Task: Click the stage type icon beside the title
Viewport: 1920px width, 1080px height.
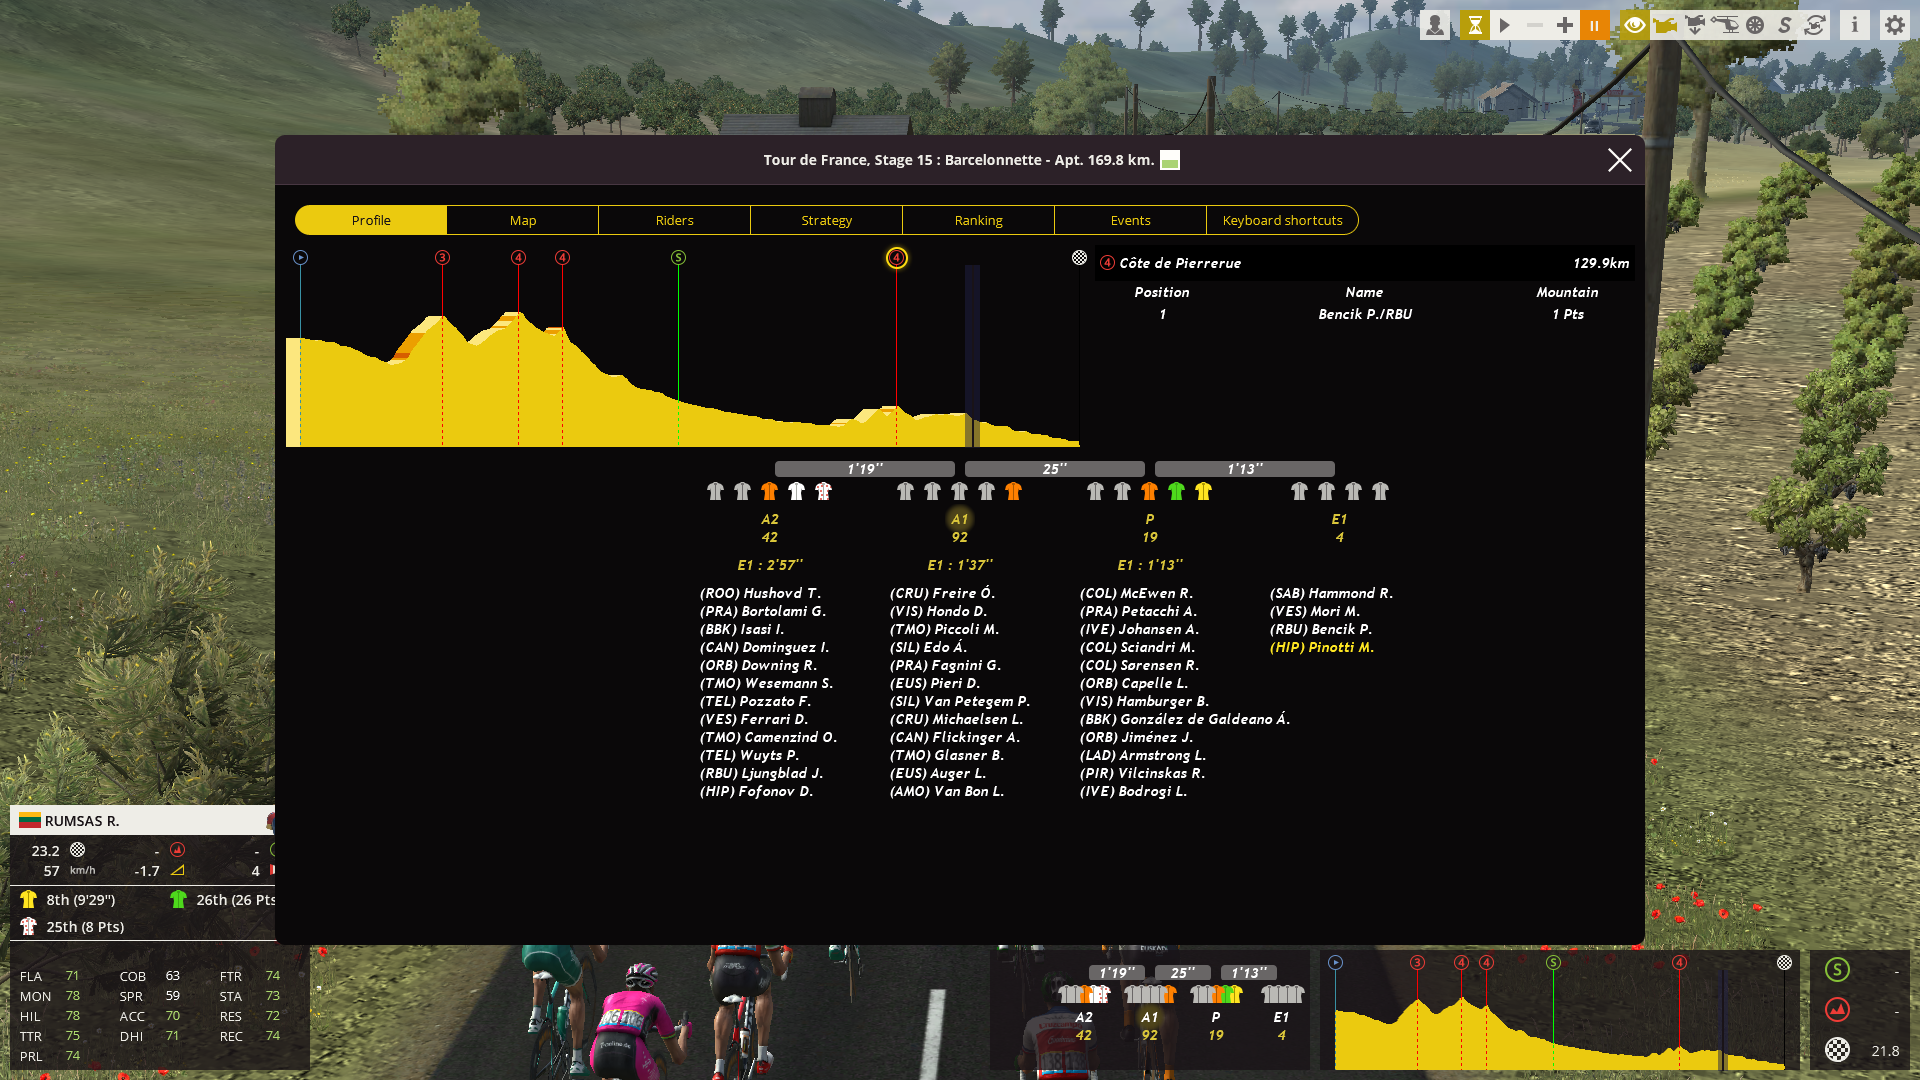Action: pos(1170,160)
